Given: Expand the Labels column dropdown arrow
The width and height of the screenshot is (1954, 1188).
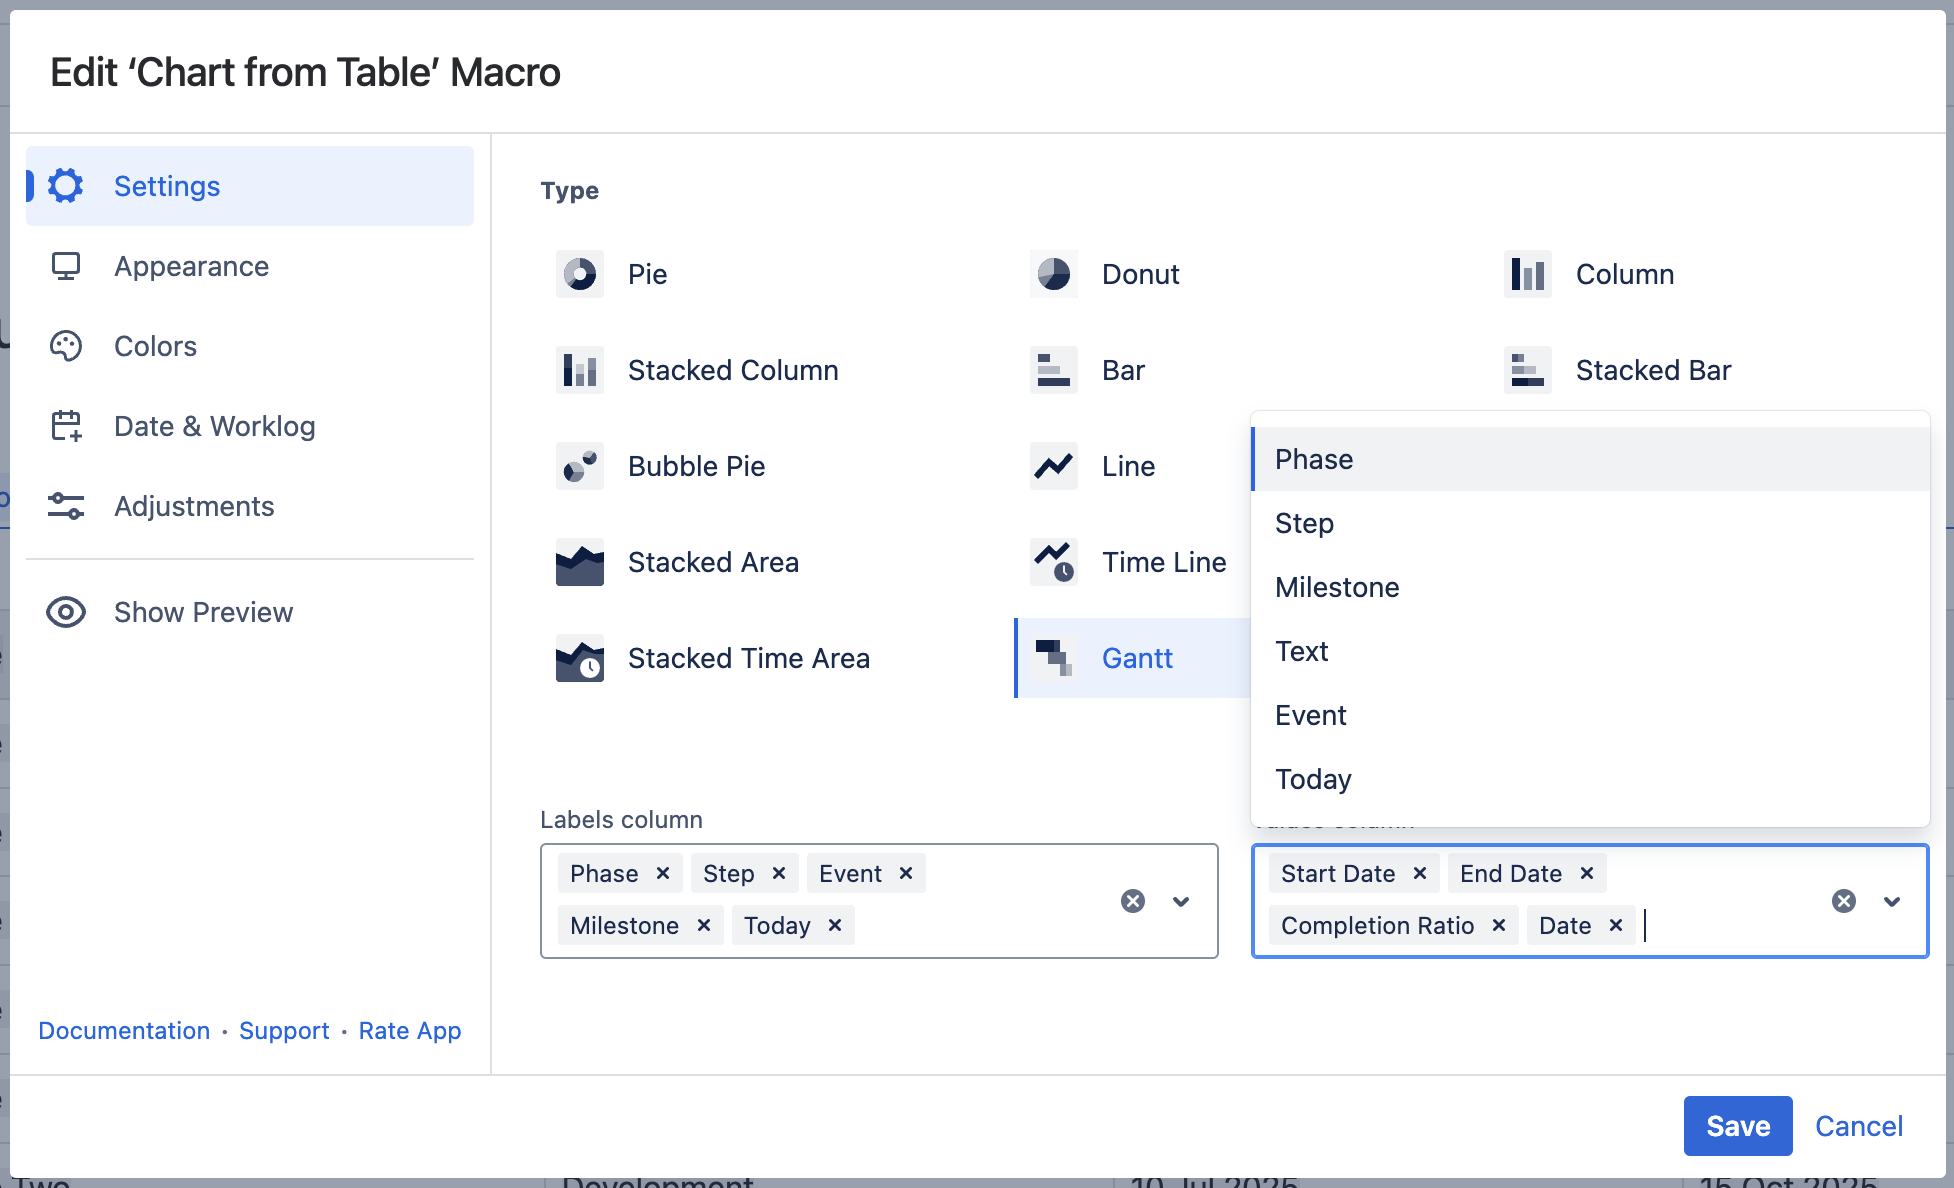Looking at the screenshot, I should (x=1181, y=901).
